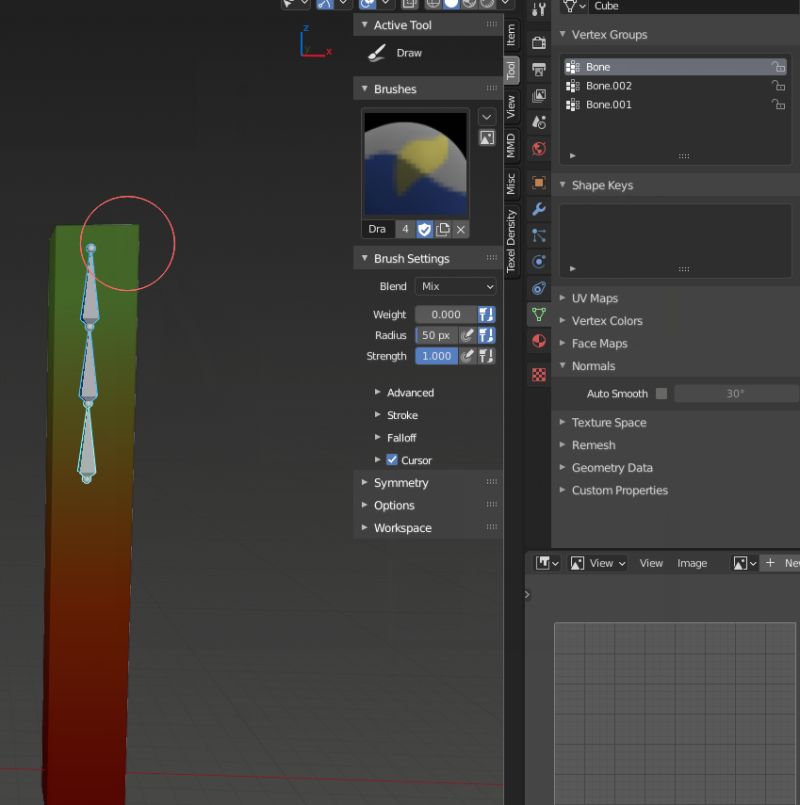
Task: Expand the Symmetry panel
Action: (402, 482)
